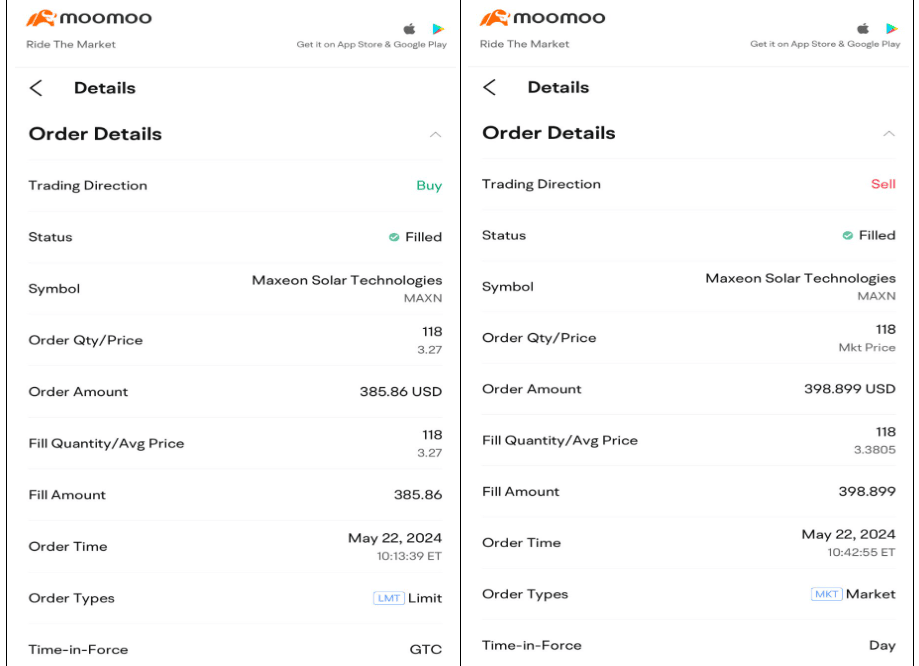Select the MAXN symbol in the Buy order
This screenshot has height=666, width=919.
tap(422, 298)
